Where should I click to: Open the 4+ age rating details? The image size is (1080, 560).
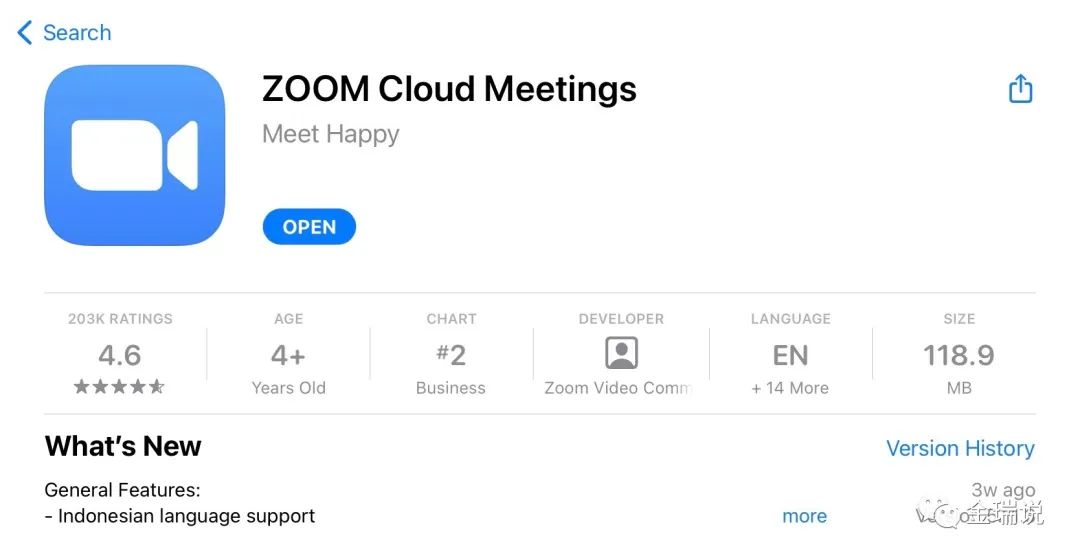point(288,355)
